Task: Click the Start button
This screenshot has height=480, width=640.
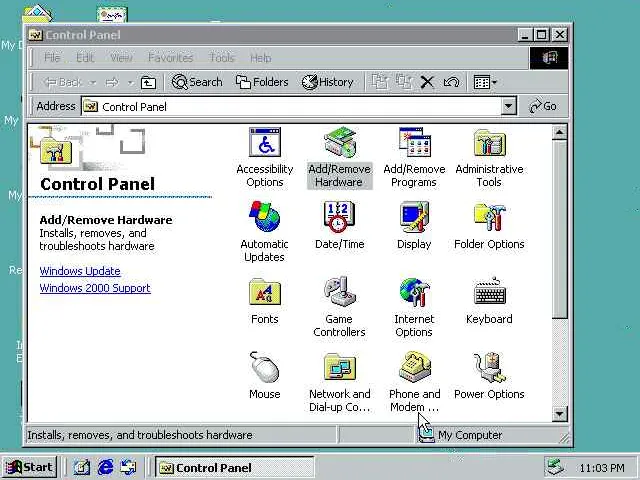Action: (29, 467)
